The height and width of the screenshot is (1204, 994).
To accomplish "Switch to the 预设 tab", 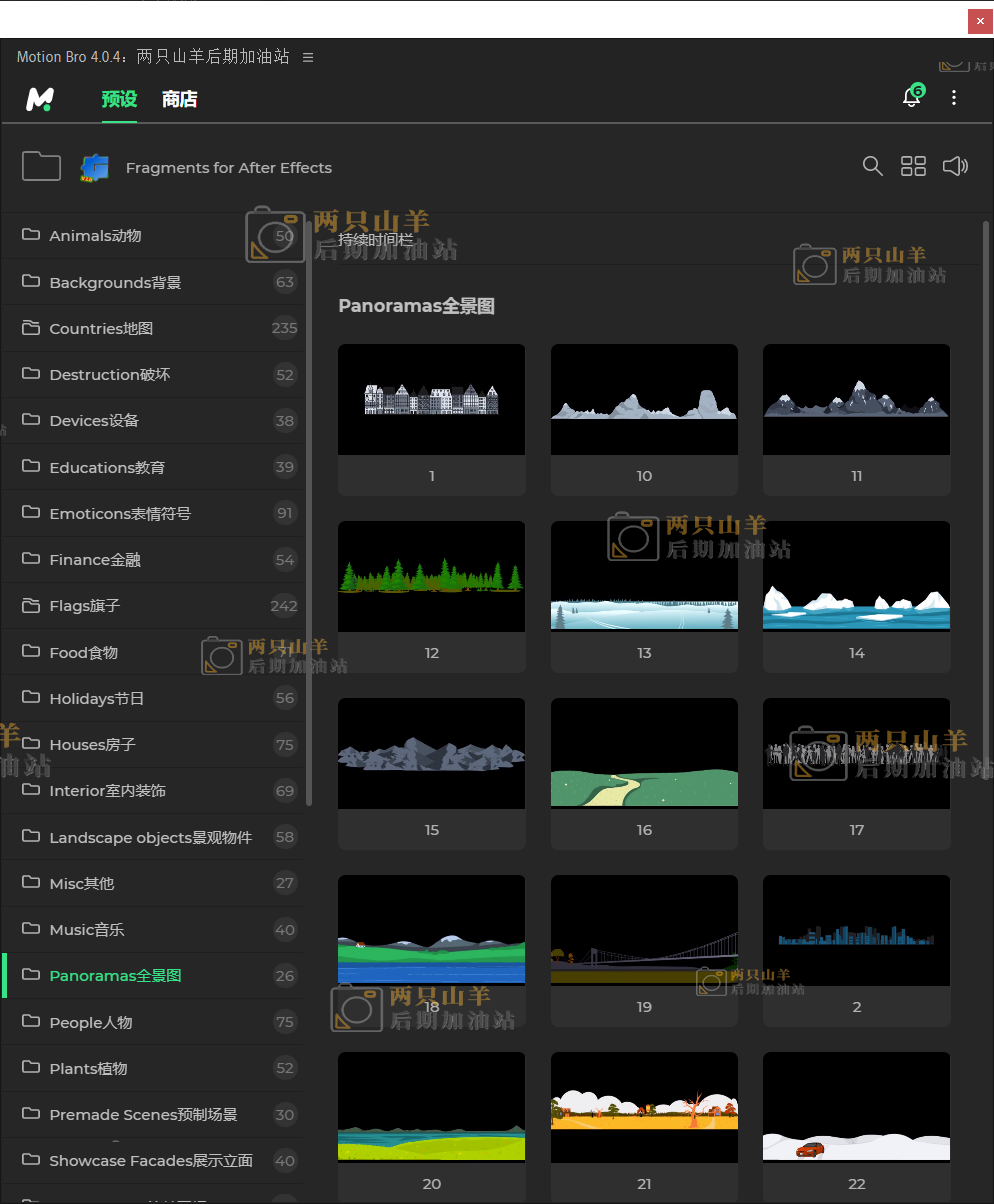I will [119, 99].
